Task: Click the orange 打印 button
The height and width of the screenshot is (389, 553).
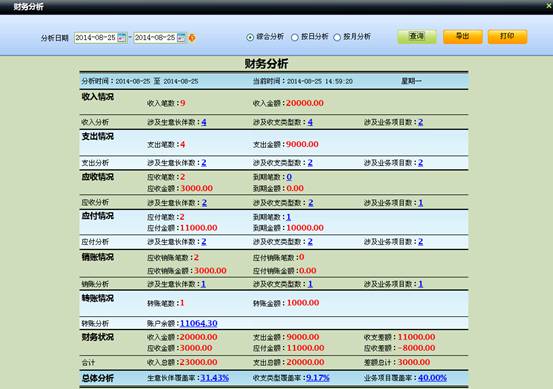Action: pyautogui.click(x=508, y=37)
